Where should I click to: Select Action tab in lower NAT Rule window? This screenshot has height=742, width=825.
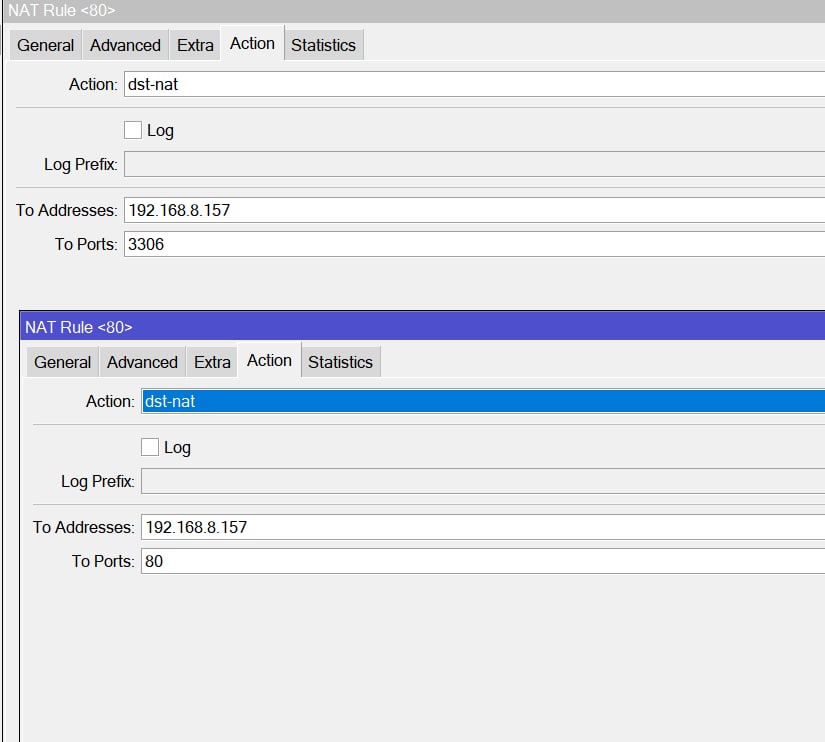pos(269,360)
